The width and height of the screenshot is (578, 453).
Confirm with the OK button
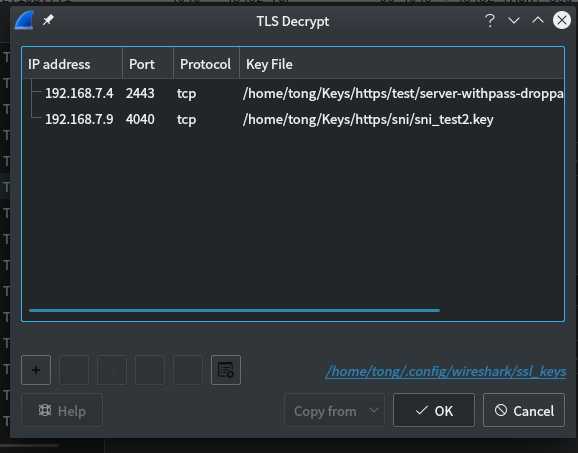coord(434,410)
